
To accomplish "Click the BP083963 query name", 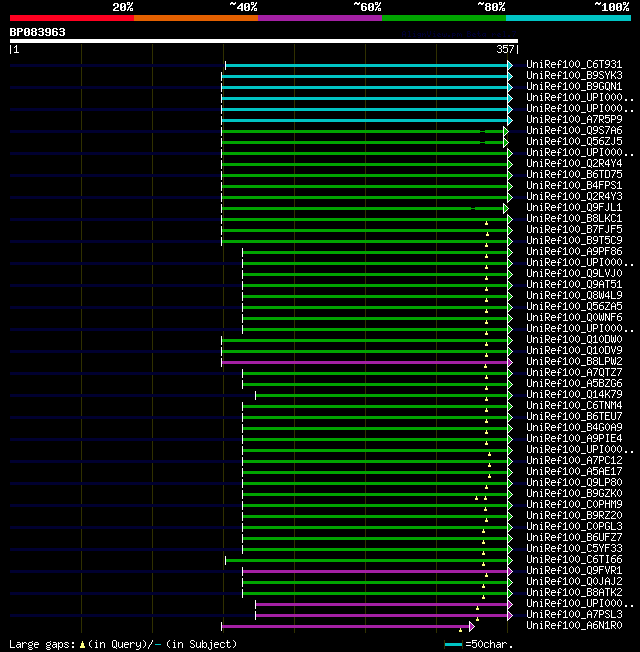I will pos(37,32).
